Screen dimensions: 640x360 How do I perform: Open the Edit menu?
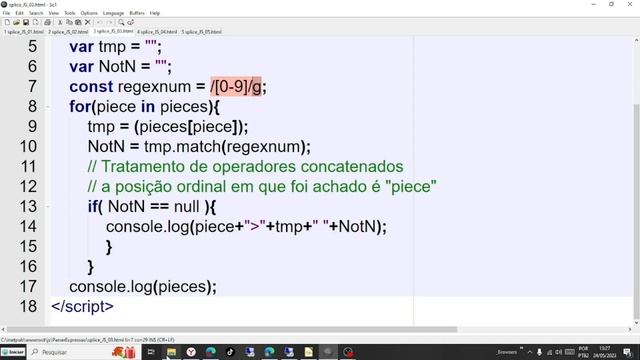pos(19,13)
